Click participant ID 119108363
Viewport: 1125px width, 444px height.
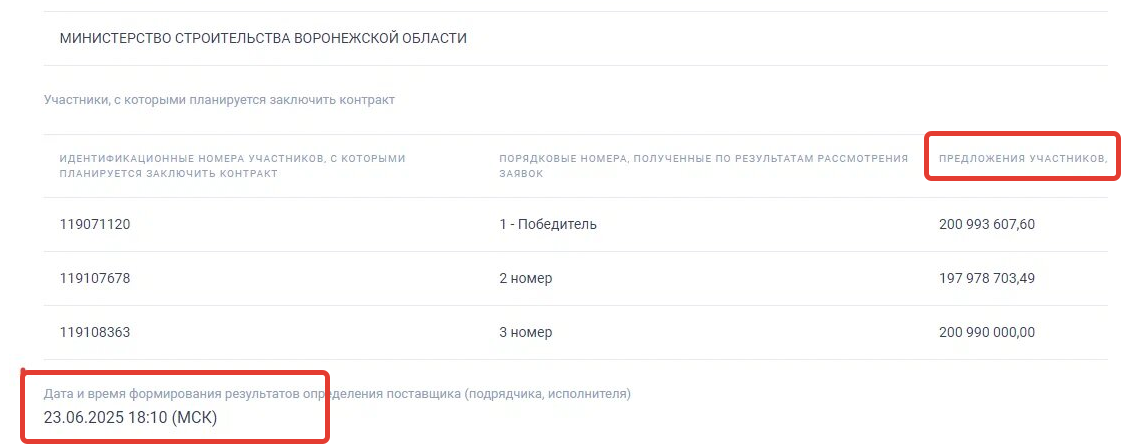pos(95,332)
